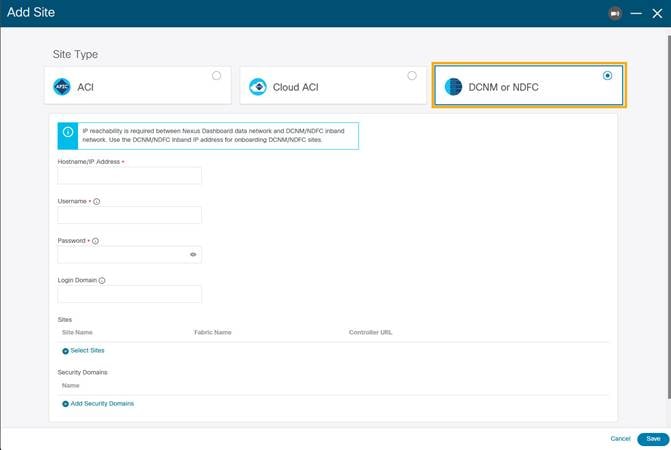The image size is (671, 450).
Task: Select the Cloud ACI radio button
Action: pos(412,76)
